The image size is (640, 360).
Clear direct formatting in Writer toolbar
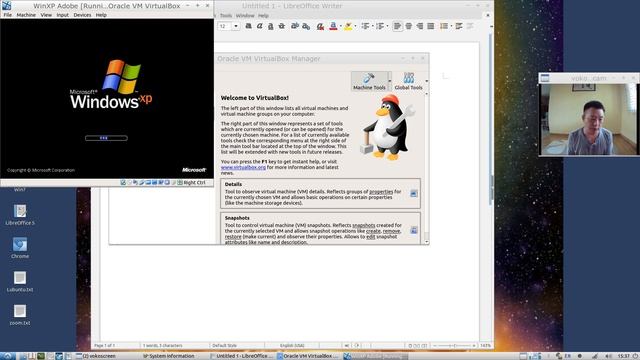click(320, 27)
